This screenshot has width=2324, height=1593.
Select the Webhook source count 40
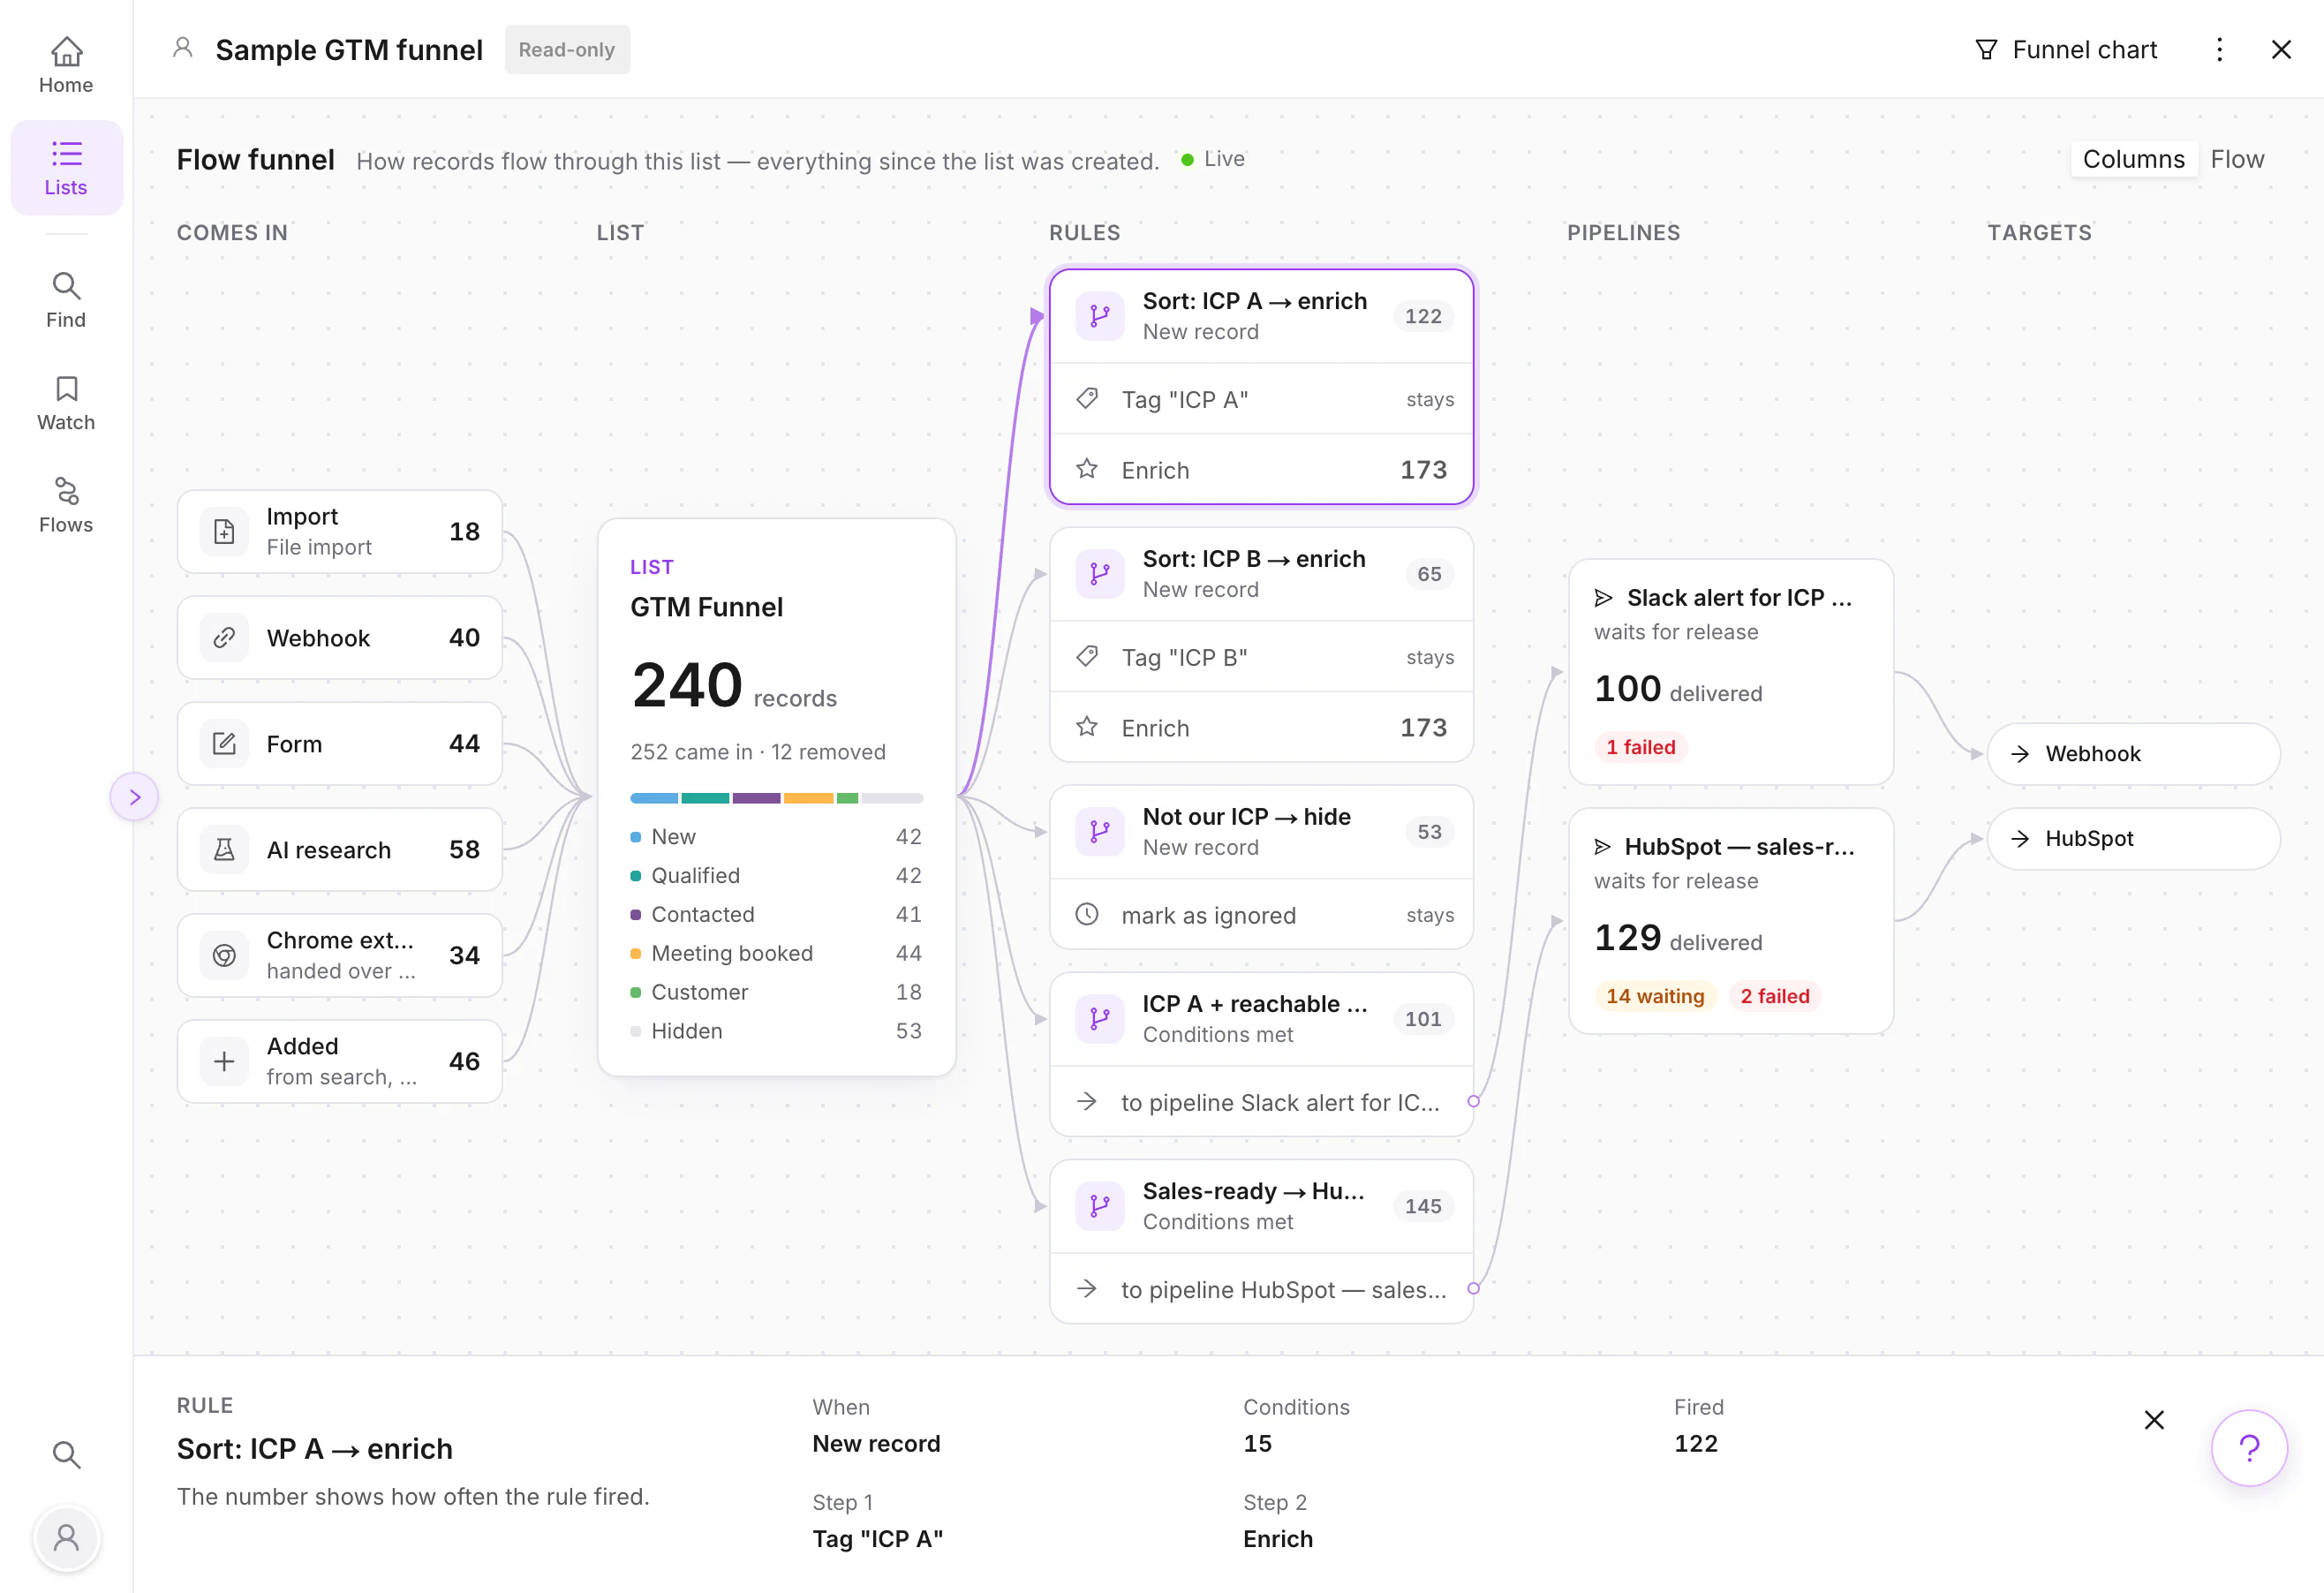tap(464, 637)
